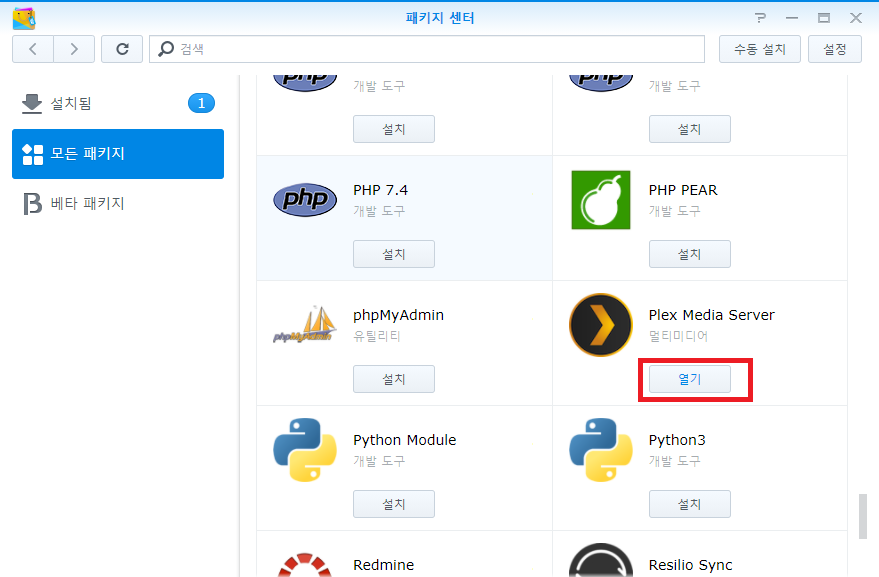
Task: Click the vertical scrollbar thumb
Action: click(863, 516)
